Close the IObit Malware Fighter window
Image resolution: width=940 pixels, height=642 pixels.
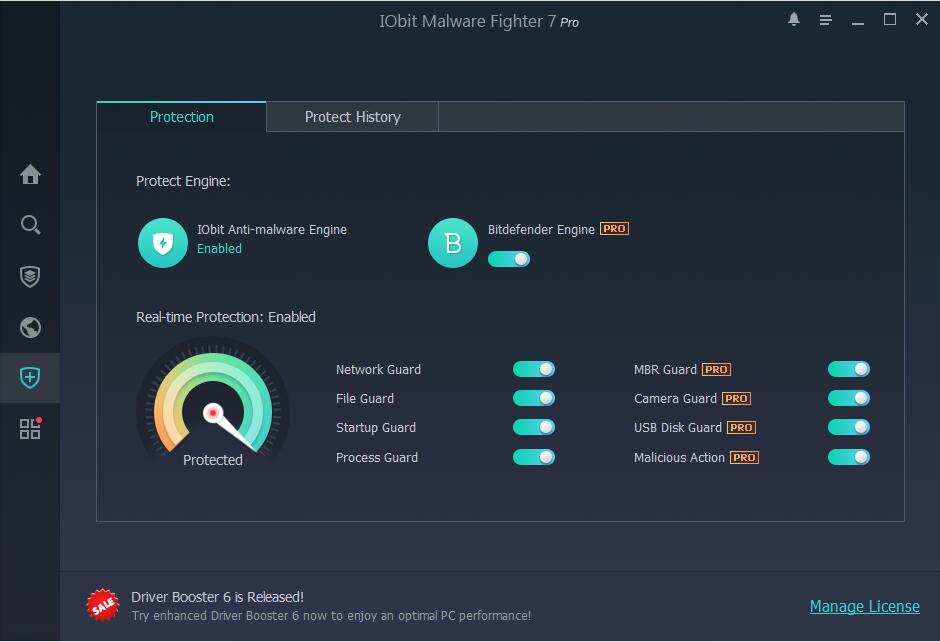tap(922, 19)
